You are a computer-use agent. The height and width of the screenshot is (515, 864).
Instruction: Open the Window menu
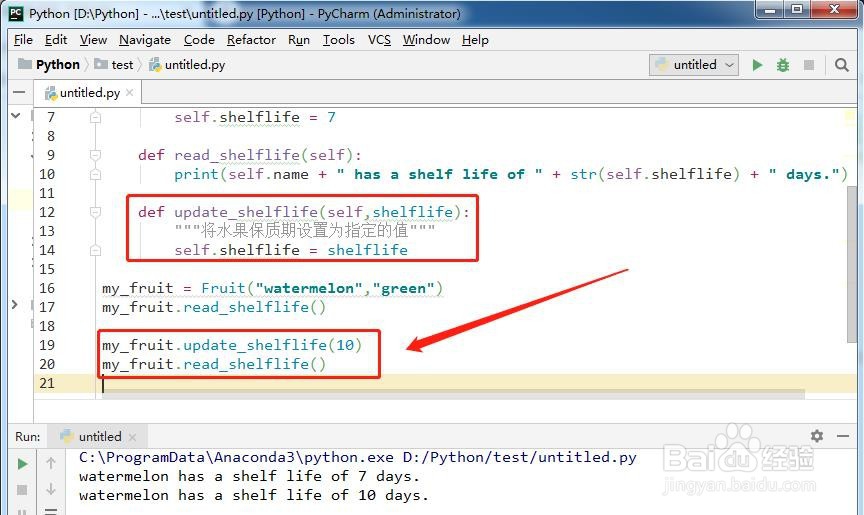pos(426,40)
